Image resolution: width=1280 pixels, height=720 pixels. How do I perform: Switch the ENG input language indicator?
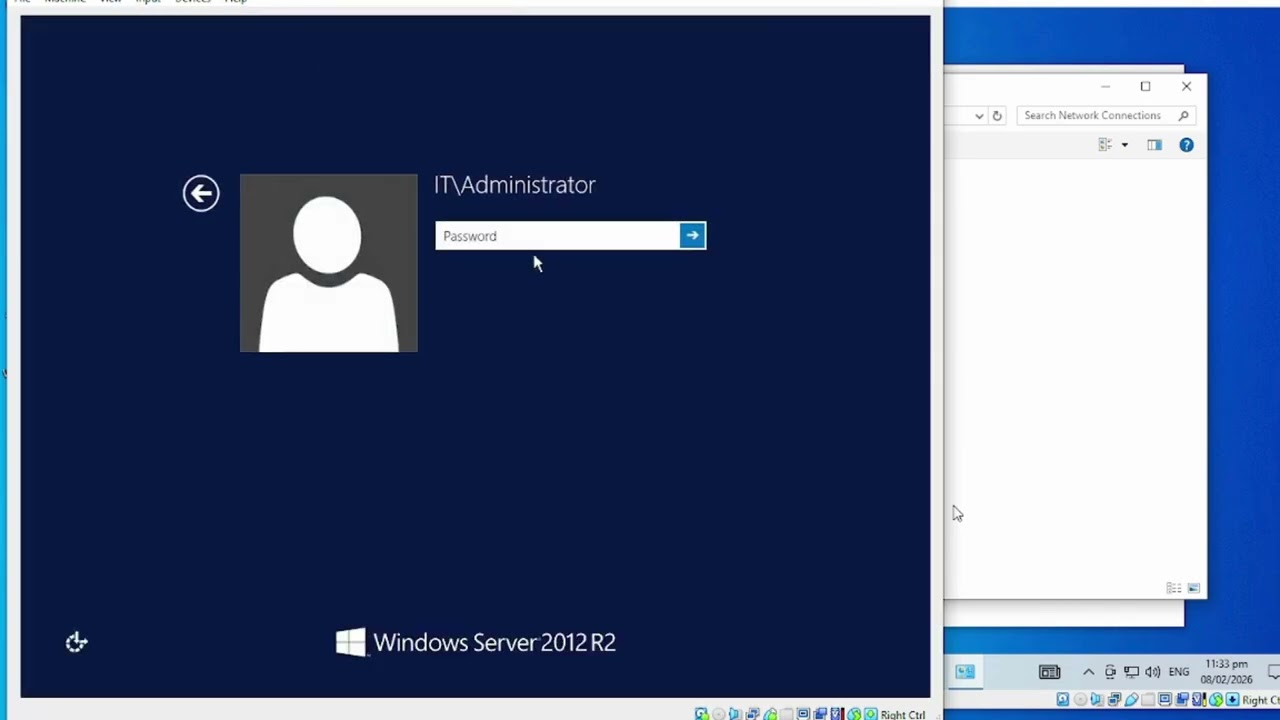click(x=1179, y=672)
